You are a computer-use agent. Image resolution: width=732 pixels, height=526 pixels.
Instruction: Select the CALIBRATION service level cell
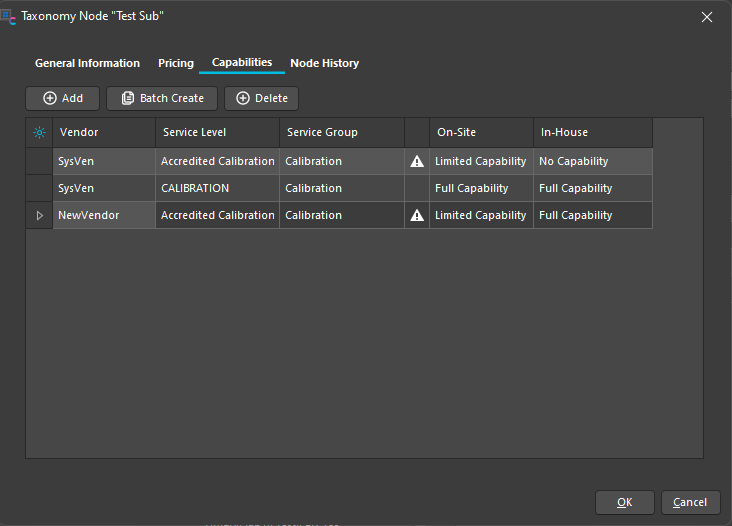tap(217, 188)
